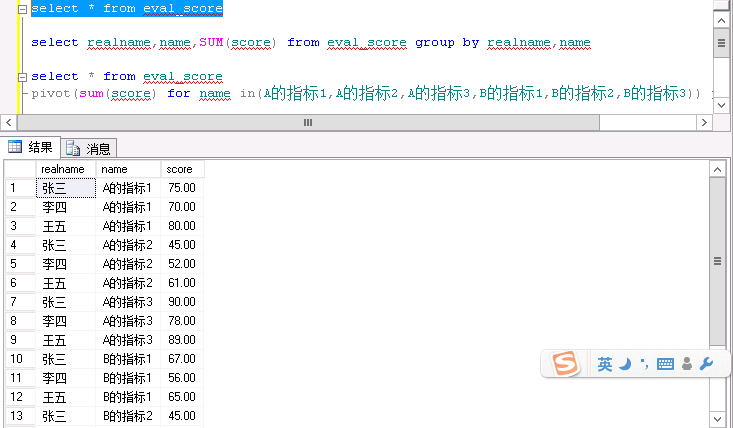Click the editor horizontal scroll right arrow
733x428 pixels.
(x=704, y=122)
